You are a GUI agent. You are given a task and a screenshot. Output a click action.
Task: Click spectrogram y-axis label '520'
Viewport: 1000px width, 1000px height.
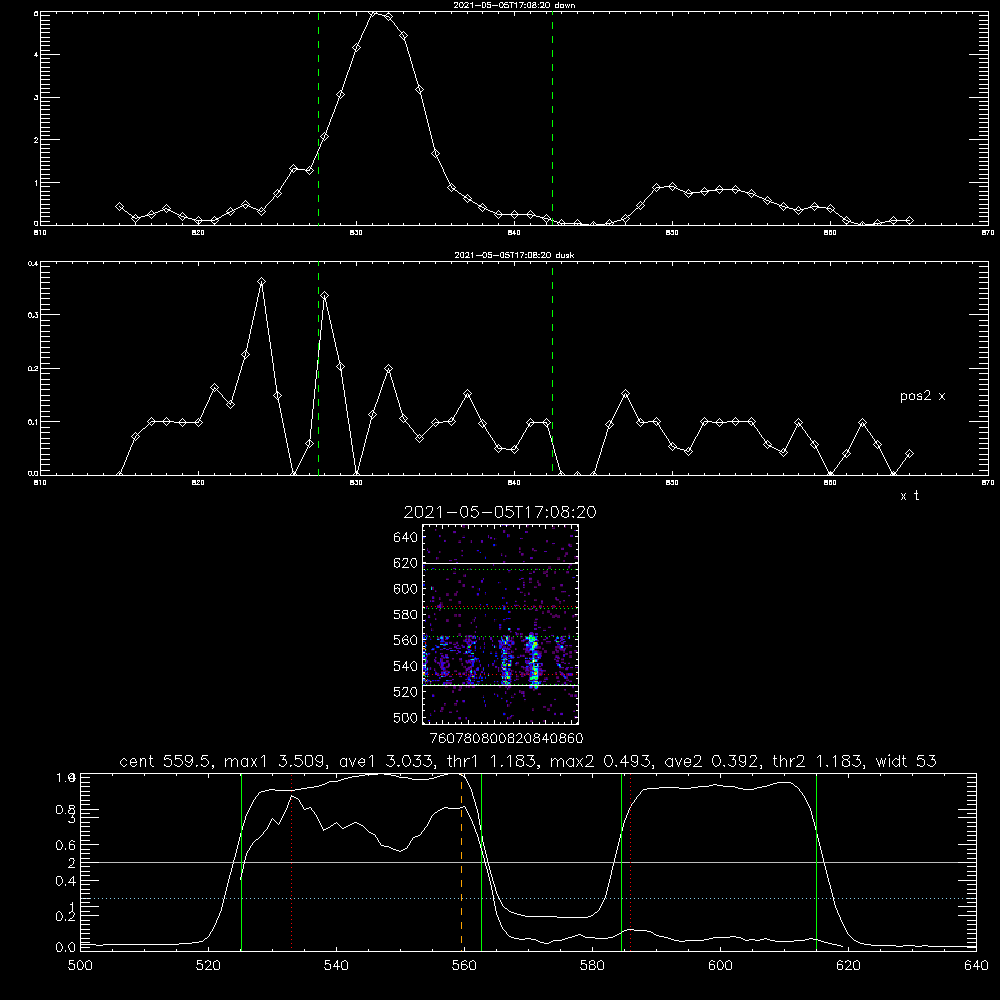point(406,692)
